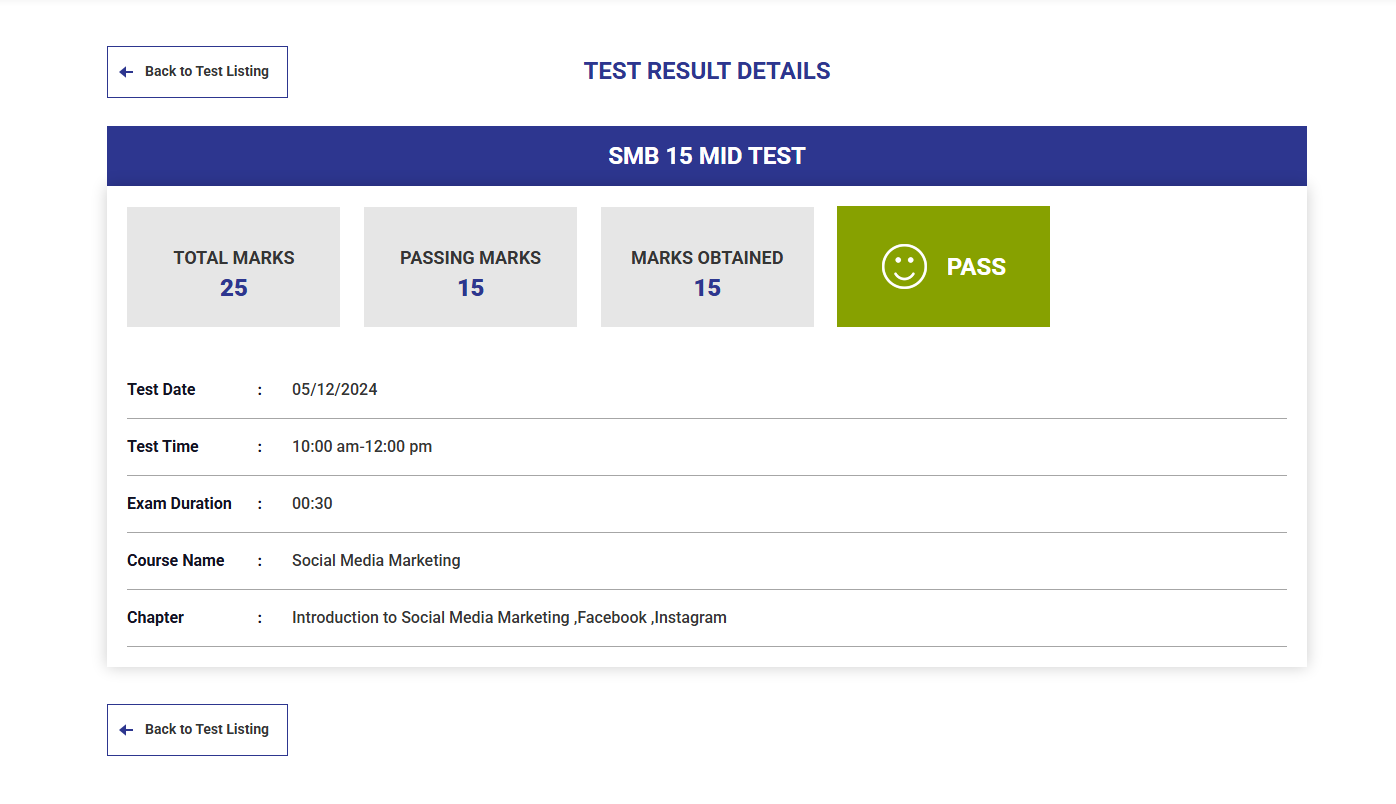Click the Social Media Marketing course name
This screenshot has height=804, width=1396.
click(x=376, y=561)
